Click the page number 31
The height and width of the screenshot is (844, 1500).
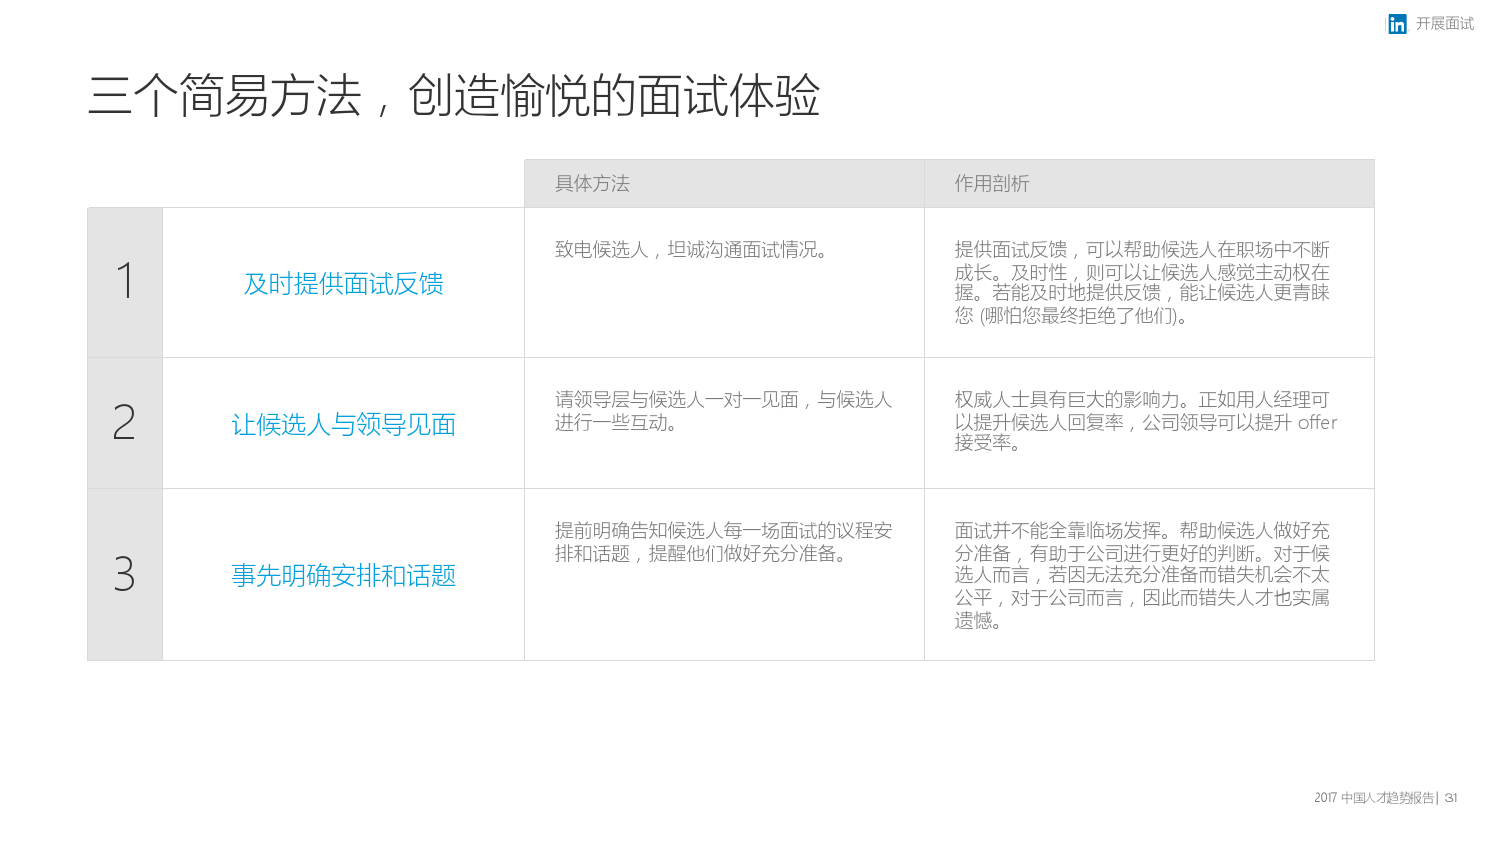pos(1451,798)
